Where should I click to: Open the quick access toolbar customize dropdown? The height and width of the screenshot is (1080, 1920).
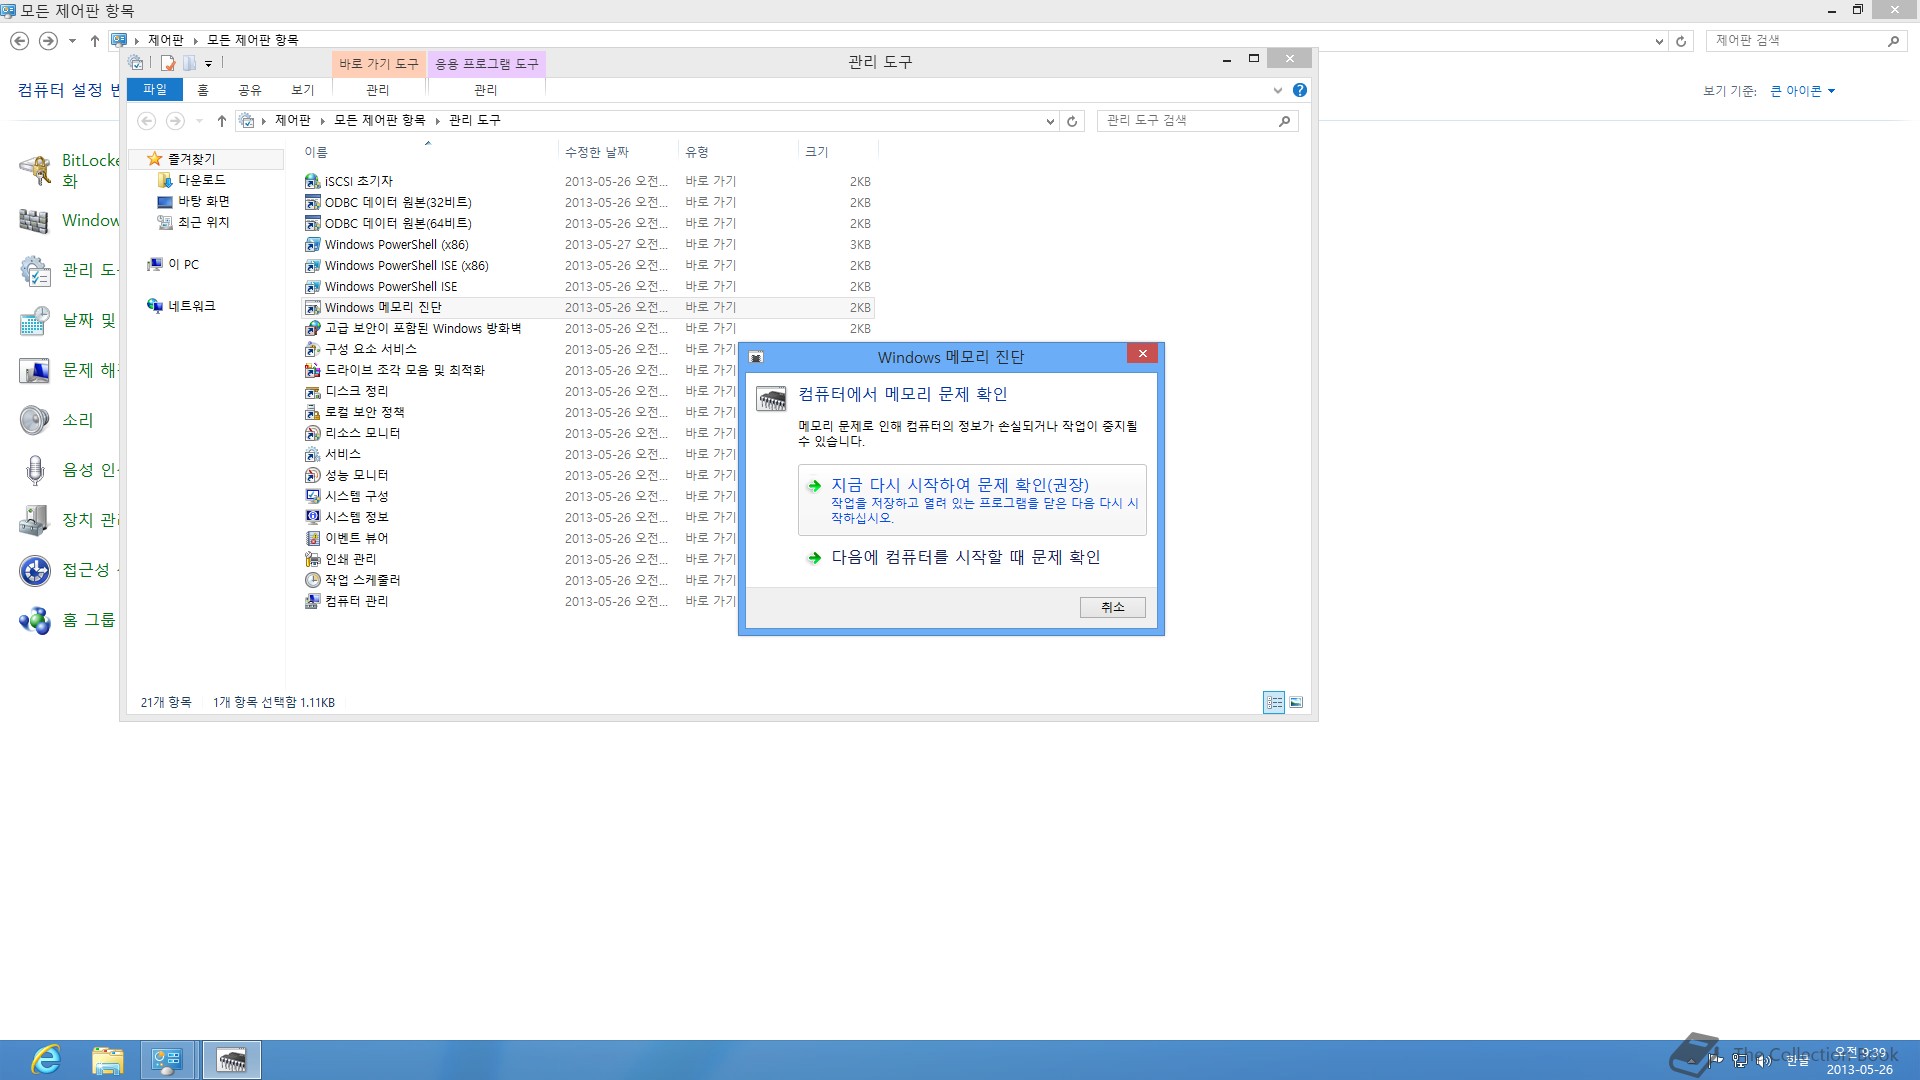click(x=208, y=63)
